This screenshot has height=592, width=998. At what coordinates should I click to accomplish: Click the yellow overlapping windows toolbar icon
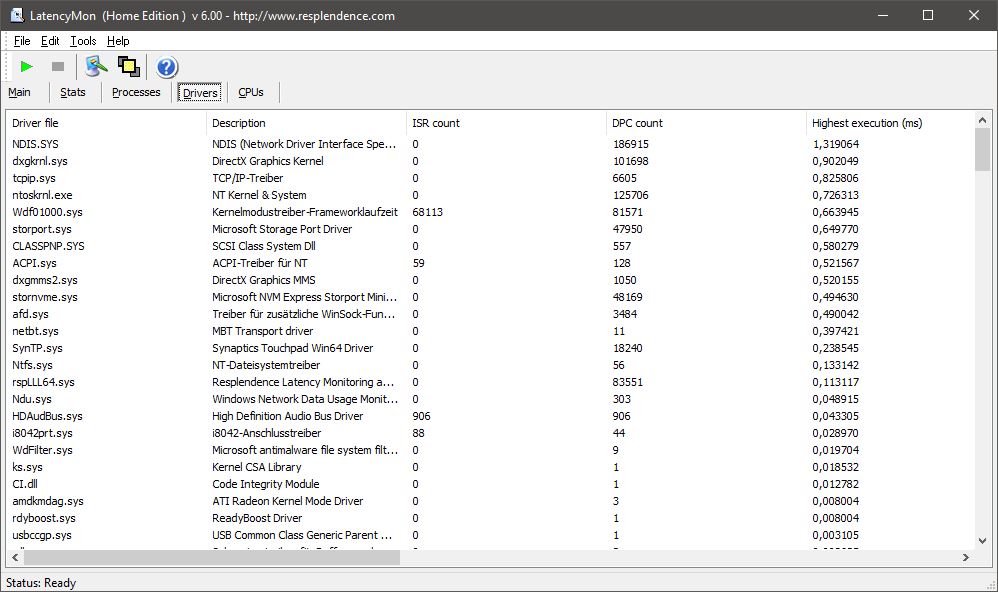[x=128, y=67]
